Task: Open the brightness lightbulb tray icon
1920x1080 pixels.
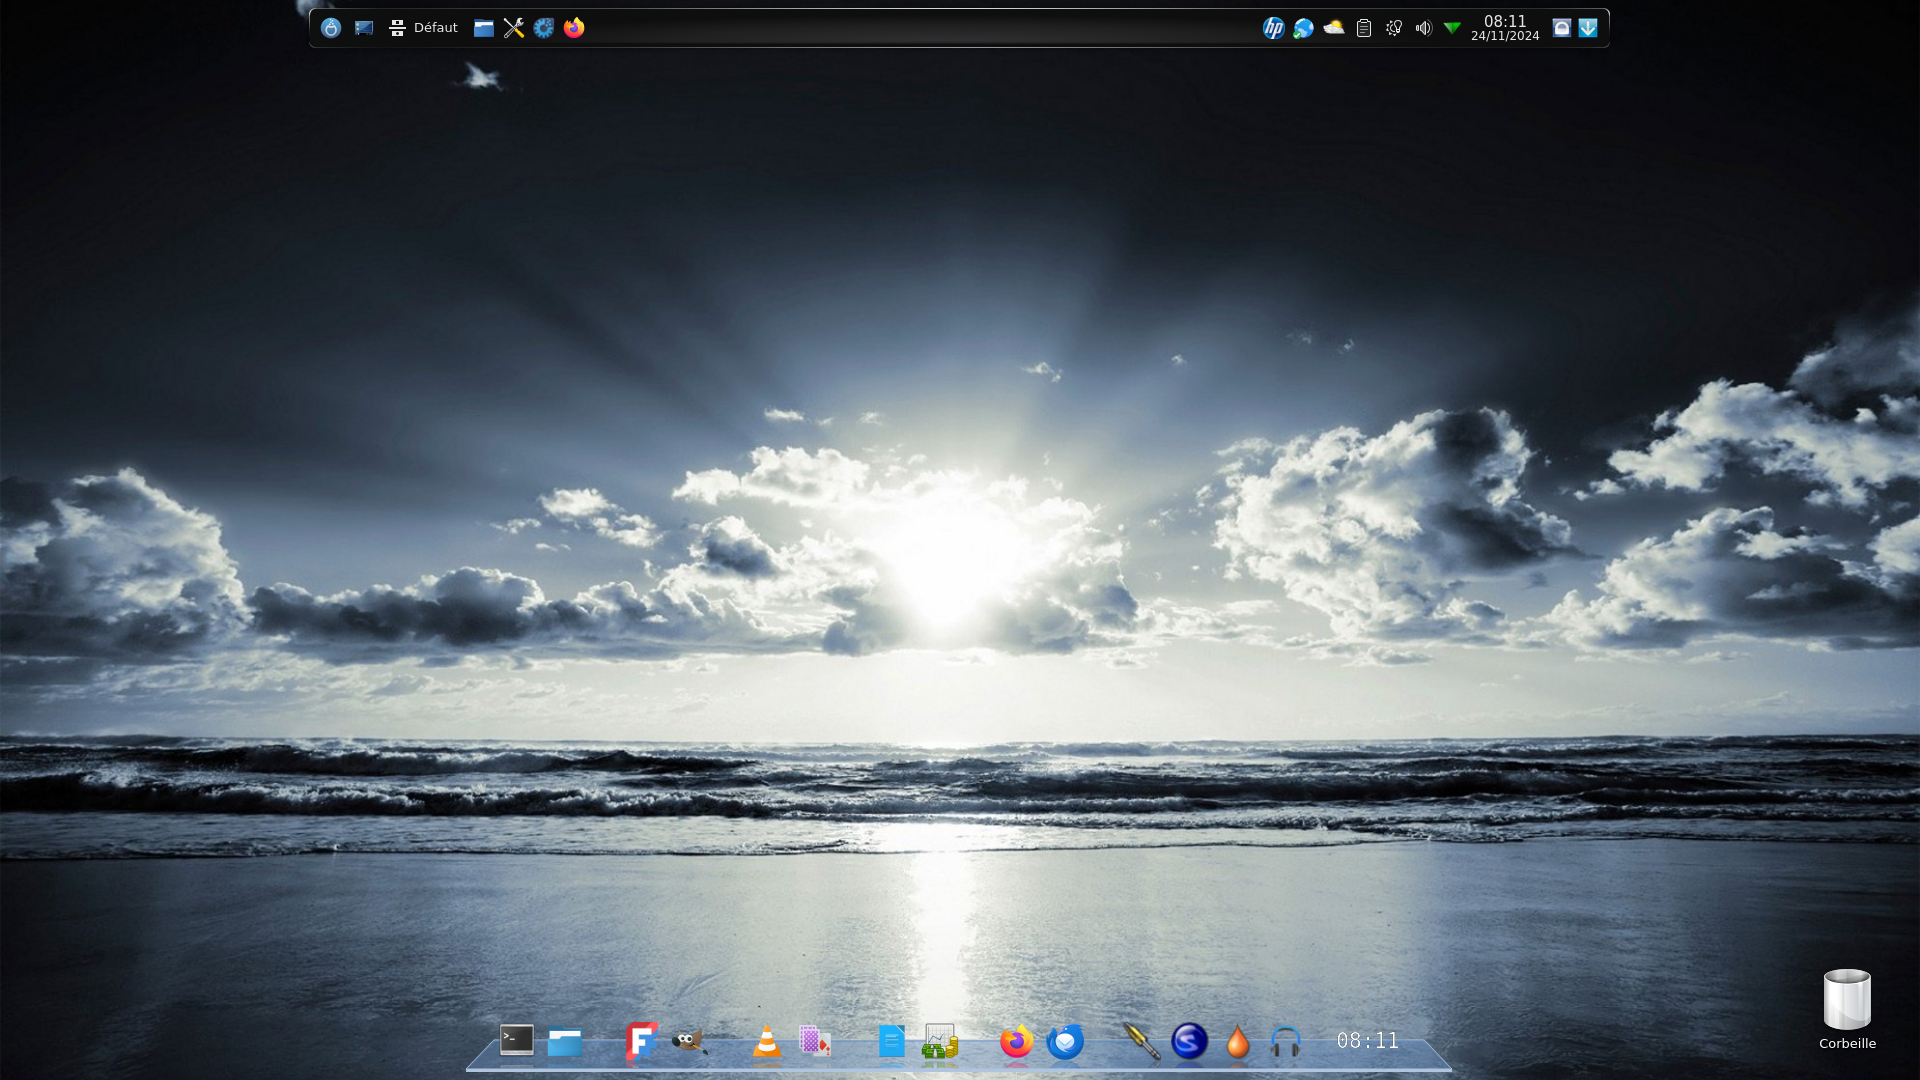Action: pyautogui.click(x=1393, y=28)
